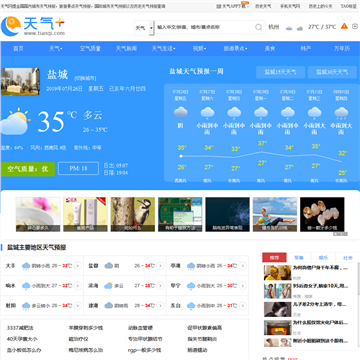Screen dimensions: 360x360
Task: Open the 95后微女子 news headline
Action: tap(320, 286)
